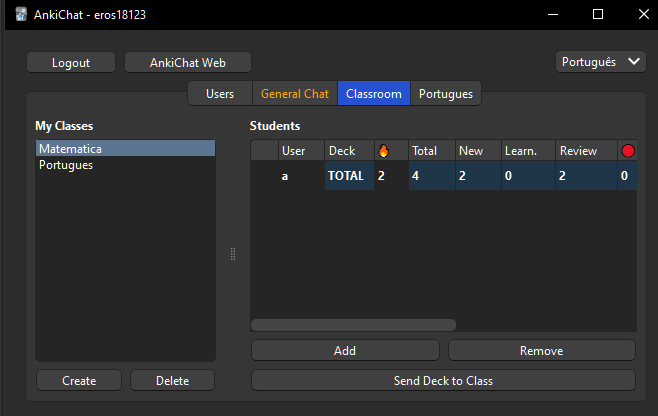Switch to the Portugues tab
This screenshot has width=658, height=416.
click(446, 94)
